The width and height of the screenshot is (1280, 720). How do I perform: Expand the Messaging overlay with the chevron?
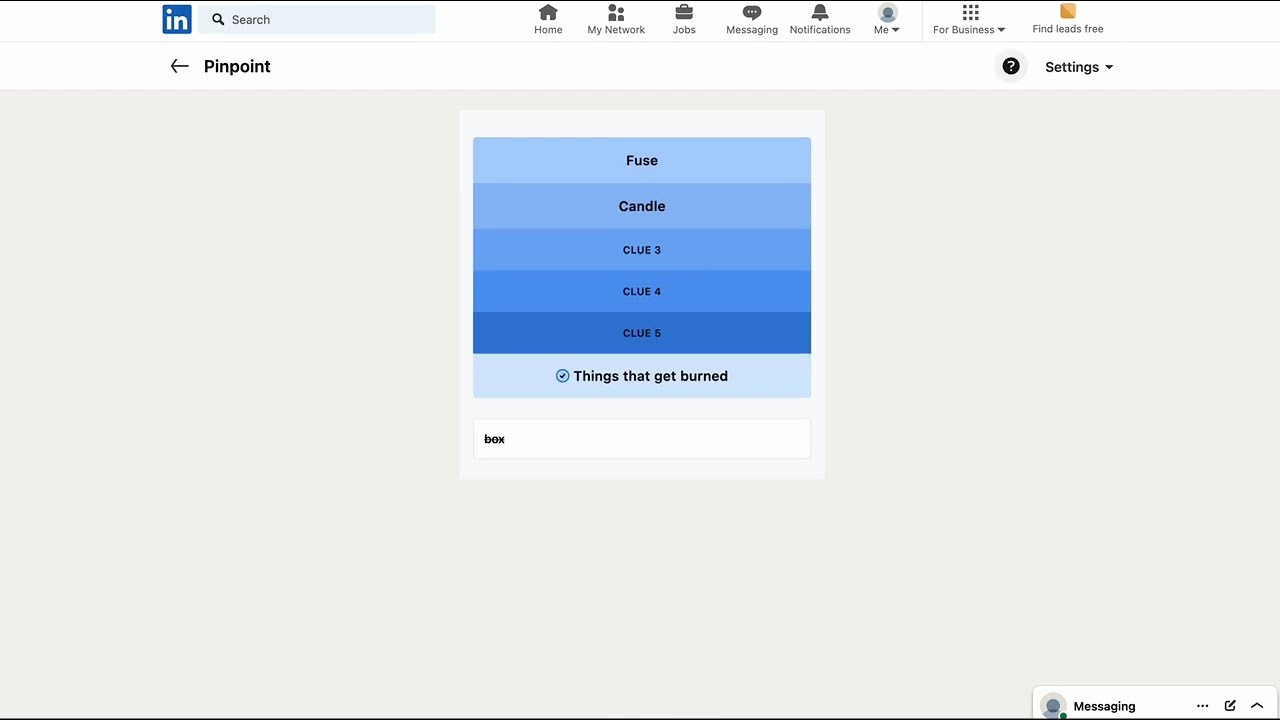pos(1257,706)
